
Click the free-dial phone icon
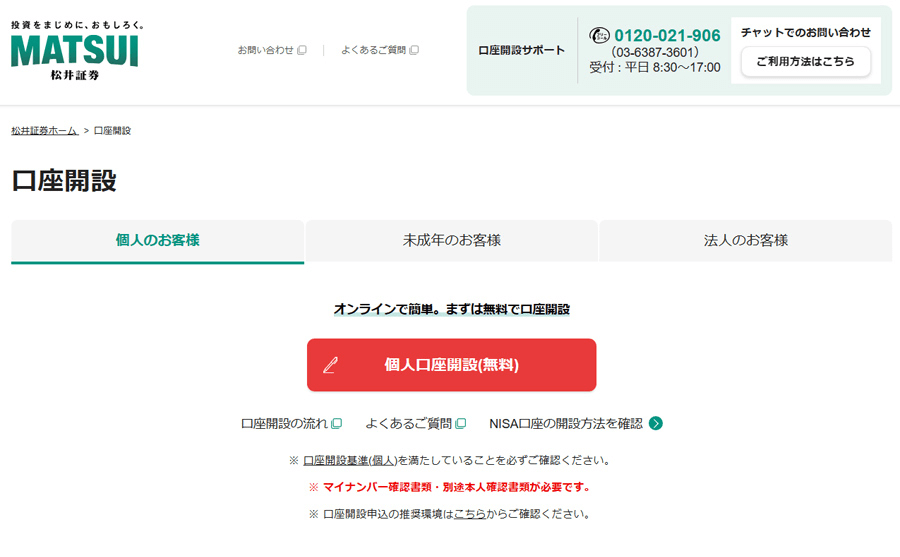coord(599,36)
